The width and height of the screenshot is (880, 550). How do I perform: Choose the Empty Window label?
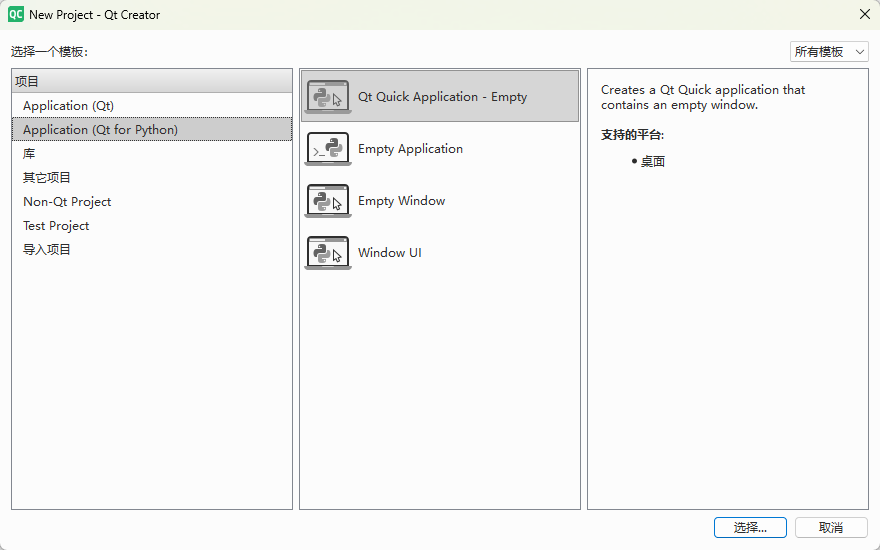pos(401,201)
